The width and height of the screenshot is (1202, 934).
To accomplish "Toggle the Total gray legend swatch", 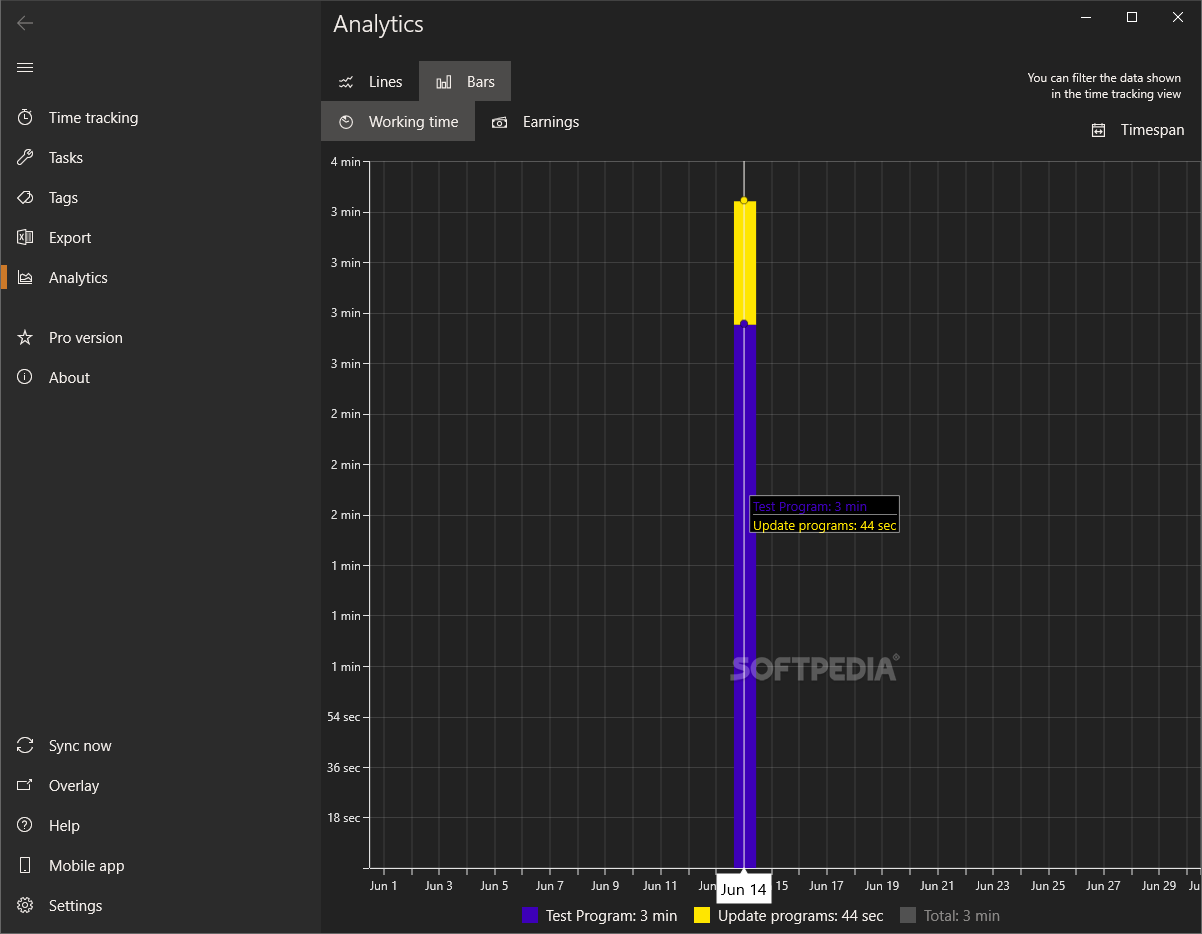I will (908, 915).
